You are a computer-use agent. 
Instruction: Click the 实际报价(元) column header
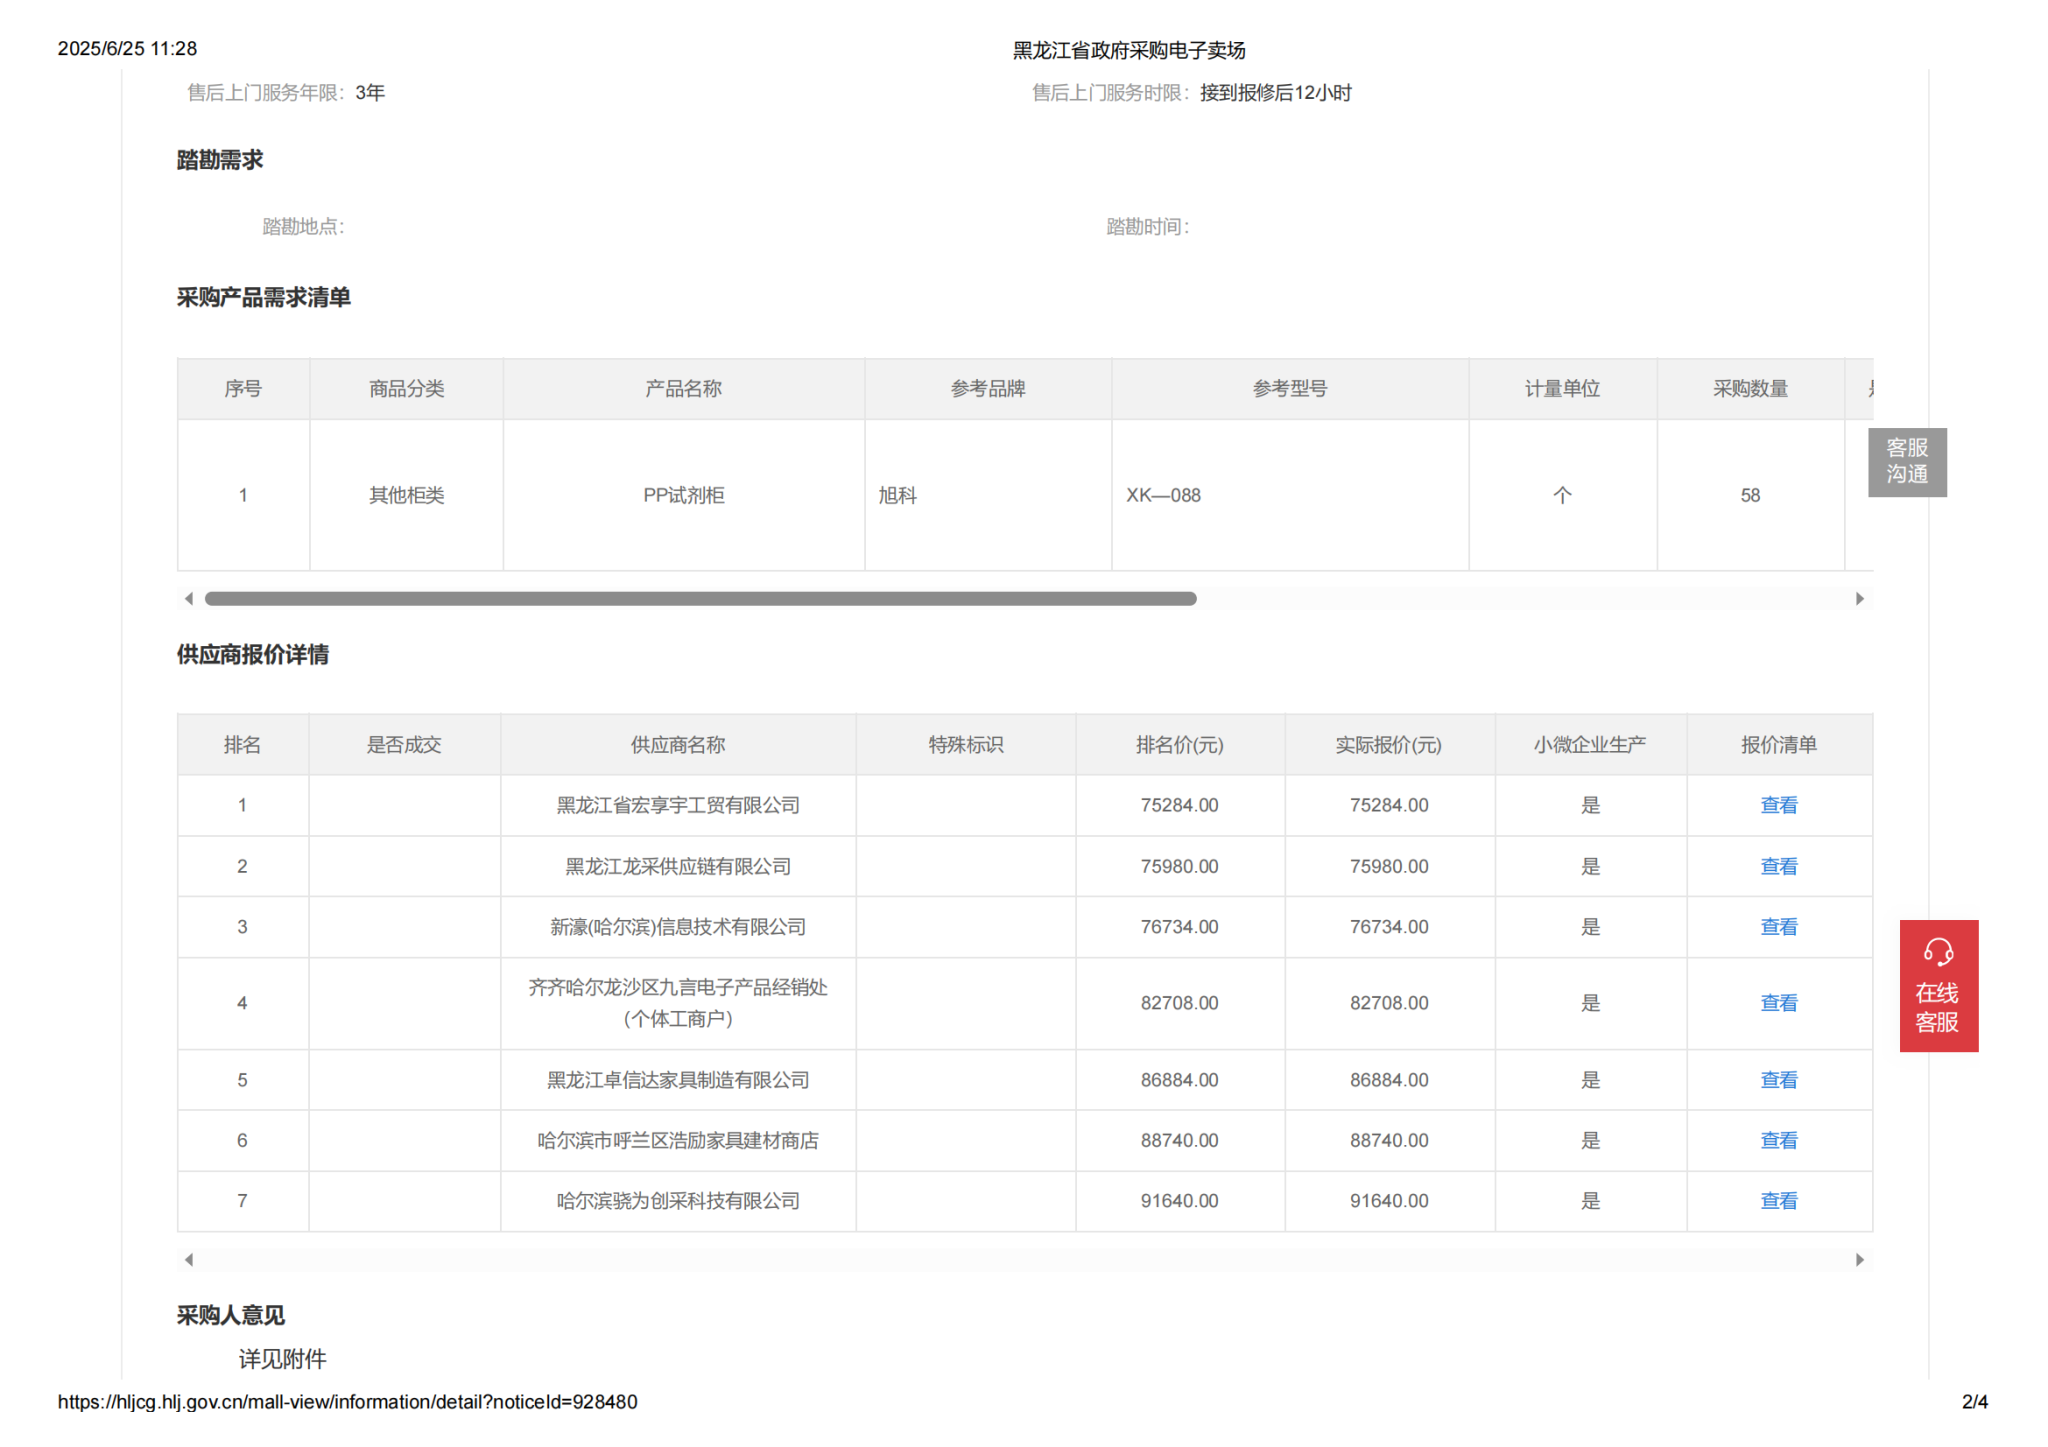[1388, 745]
